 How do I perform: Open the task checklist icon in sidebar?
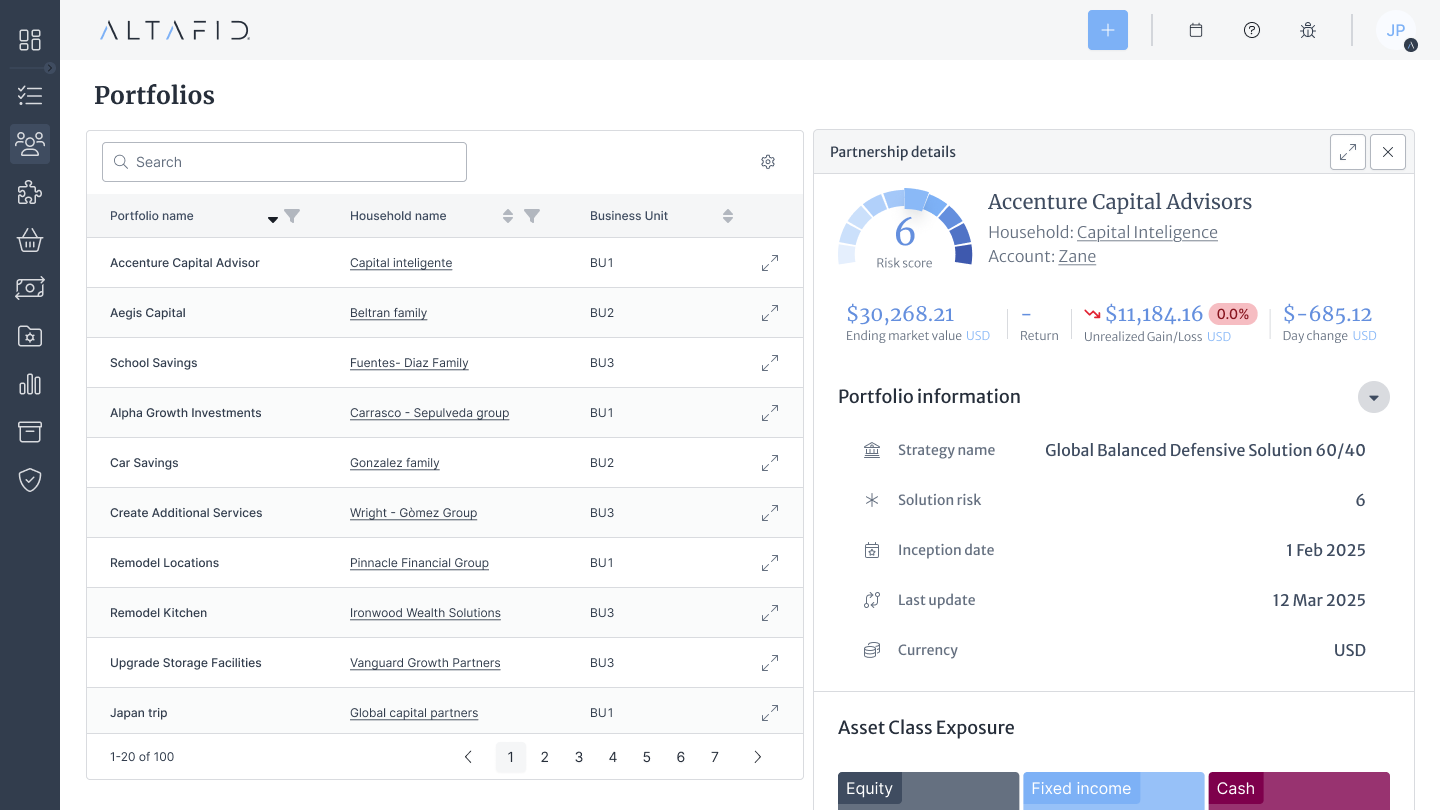30,96
